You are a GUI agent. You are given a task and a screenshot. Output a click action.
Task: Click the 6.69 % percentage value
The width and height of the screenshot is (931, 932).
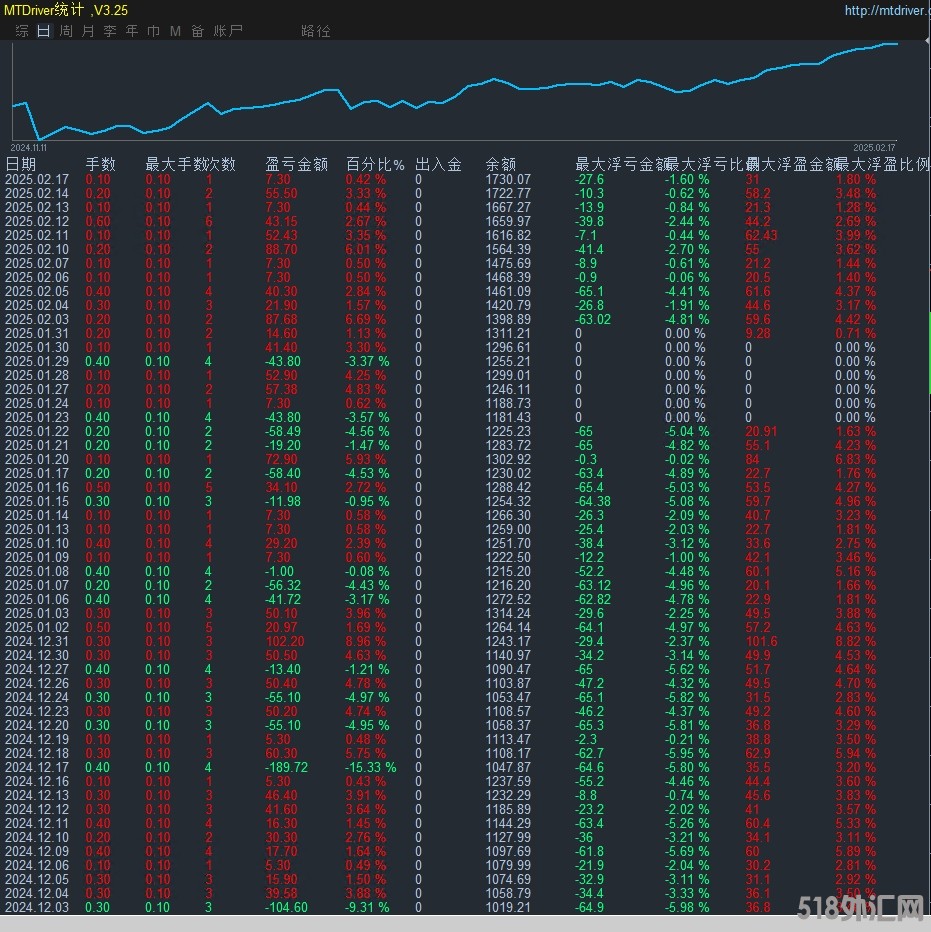tap(366, 319)
